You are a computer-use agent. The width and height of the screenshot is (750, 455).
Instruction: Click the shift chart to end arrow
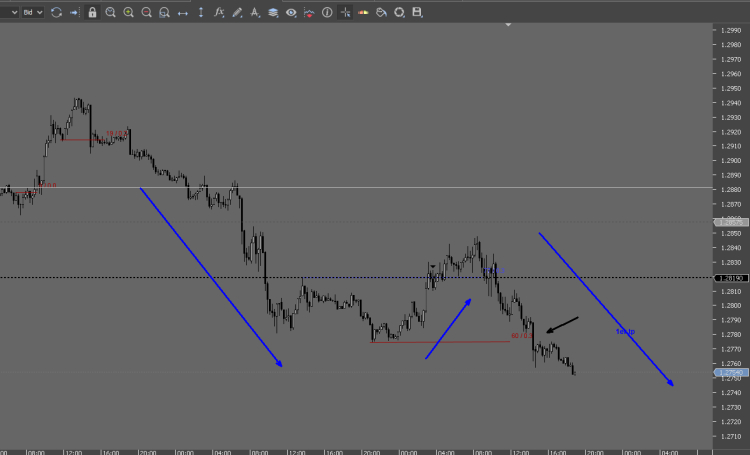[x=74, y=13]
